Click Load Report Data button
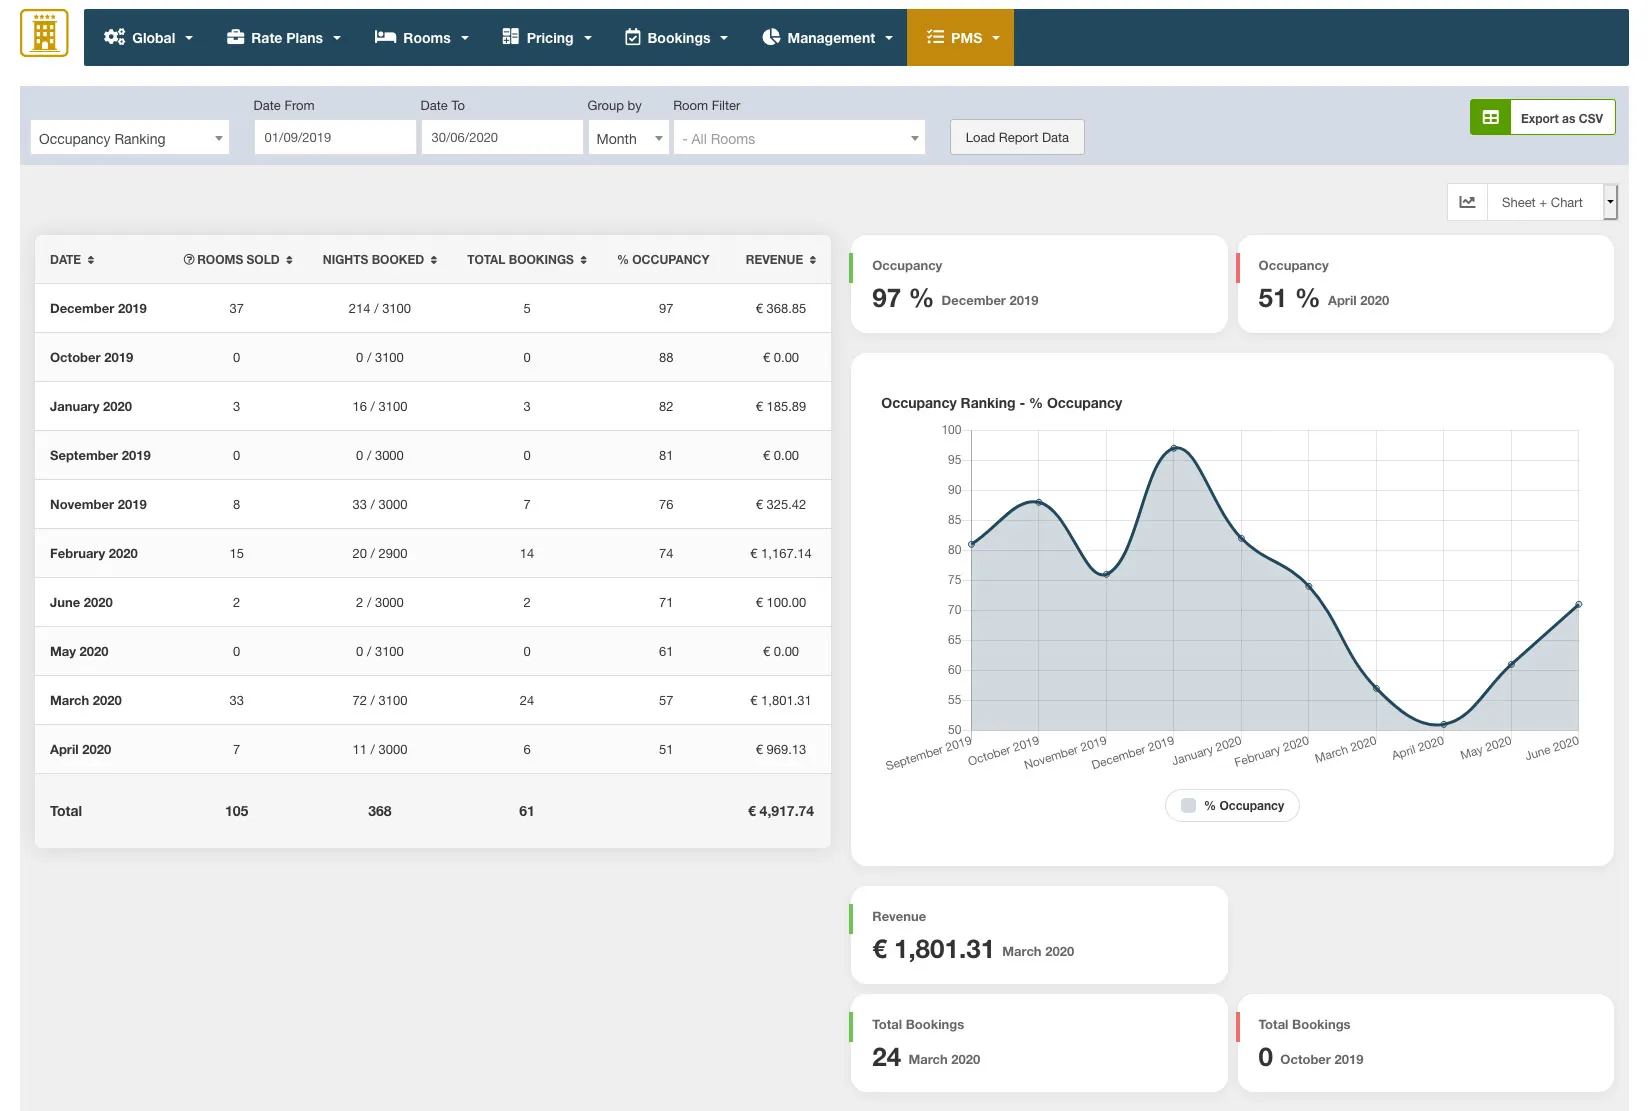 click(1016, 138)
